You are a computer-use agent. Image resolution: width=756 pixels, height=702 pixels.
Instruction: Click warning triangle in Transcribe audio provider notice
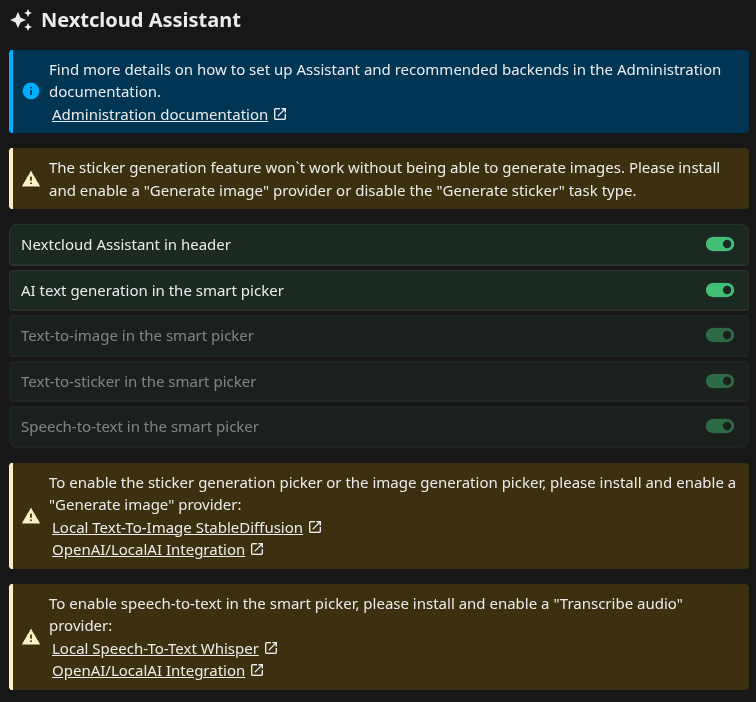pyautogui.click(x=31, y=637)
